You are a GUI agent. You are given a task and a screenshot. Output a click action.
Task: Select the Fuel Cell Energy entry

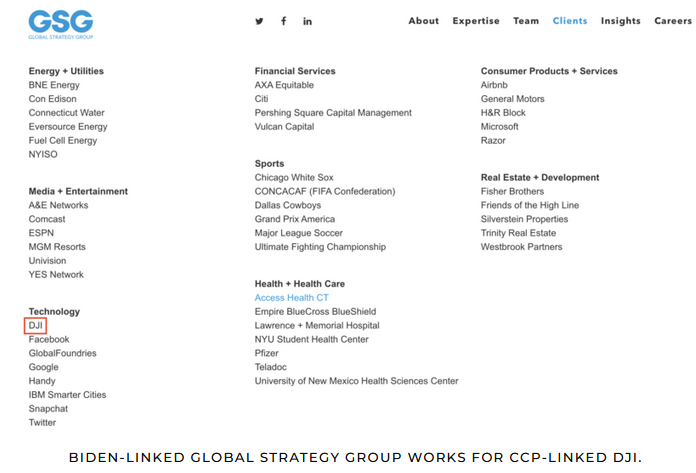[x=63, y=141]
